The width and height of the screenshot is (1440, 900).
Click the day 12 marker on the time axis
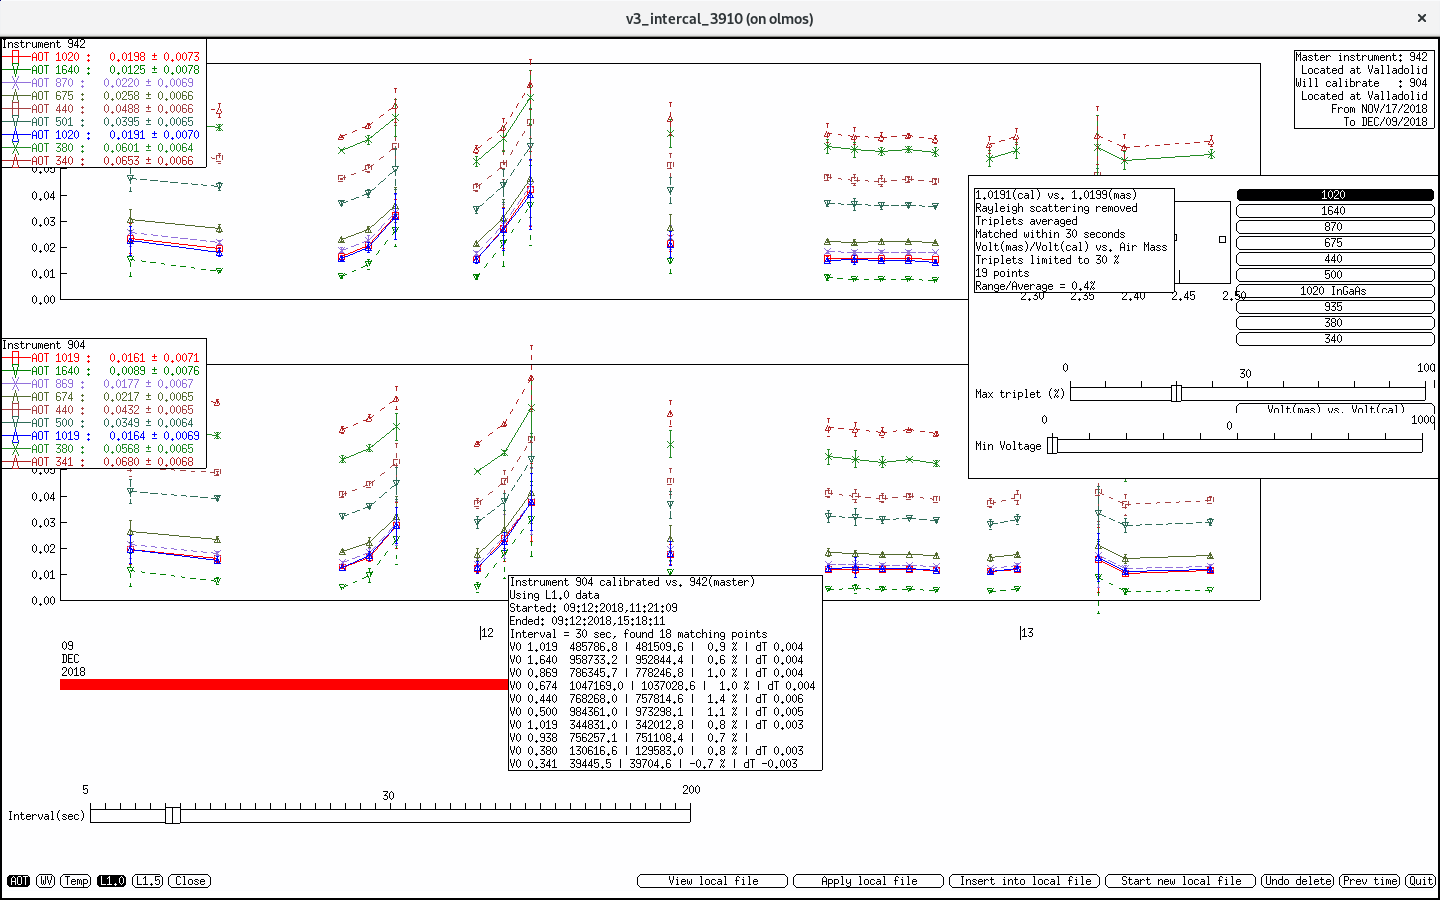(x=487, y=632)
